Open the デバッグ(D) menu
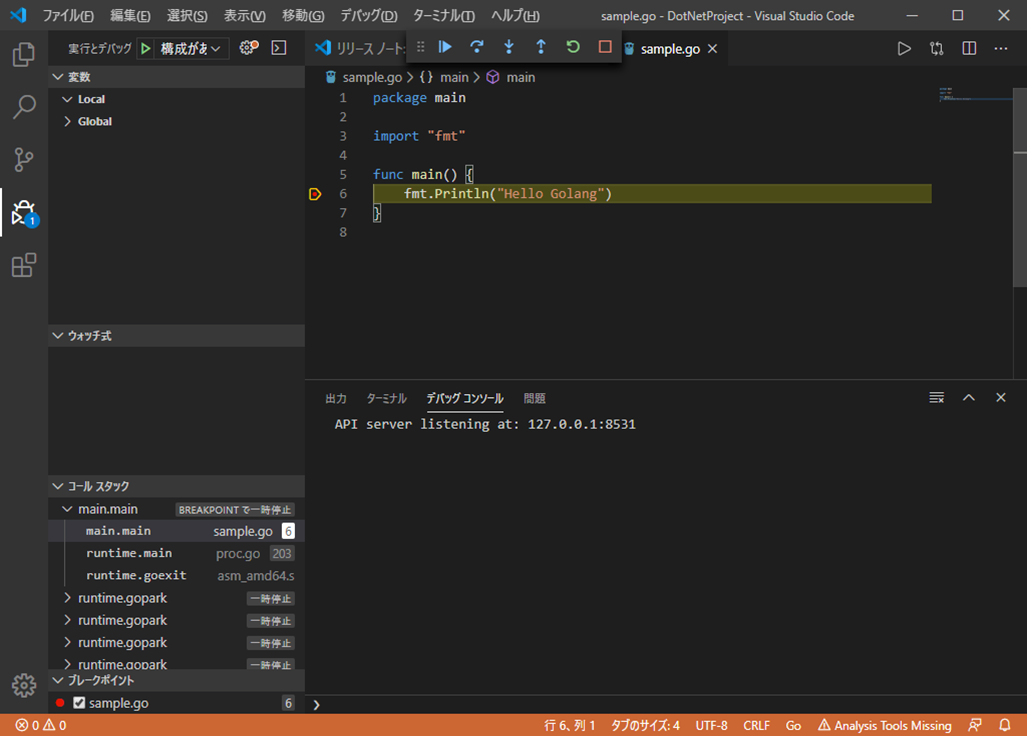 tap(369, 16)
